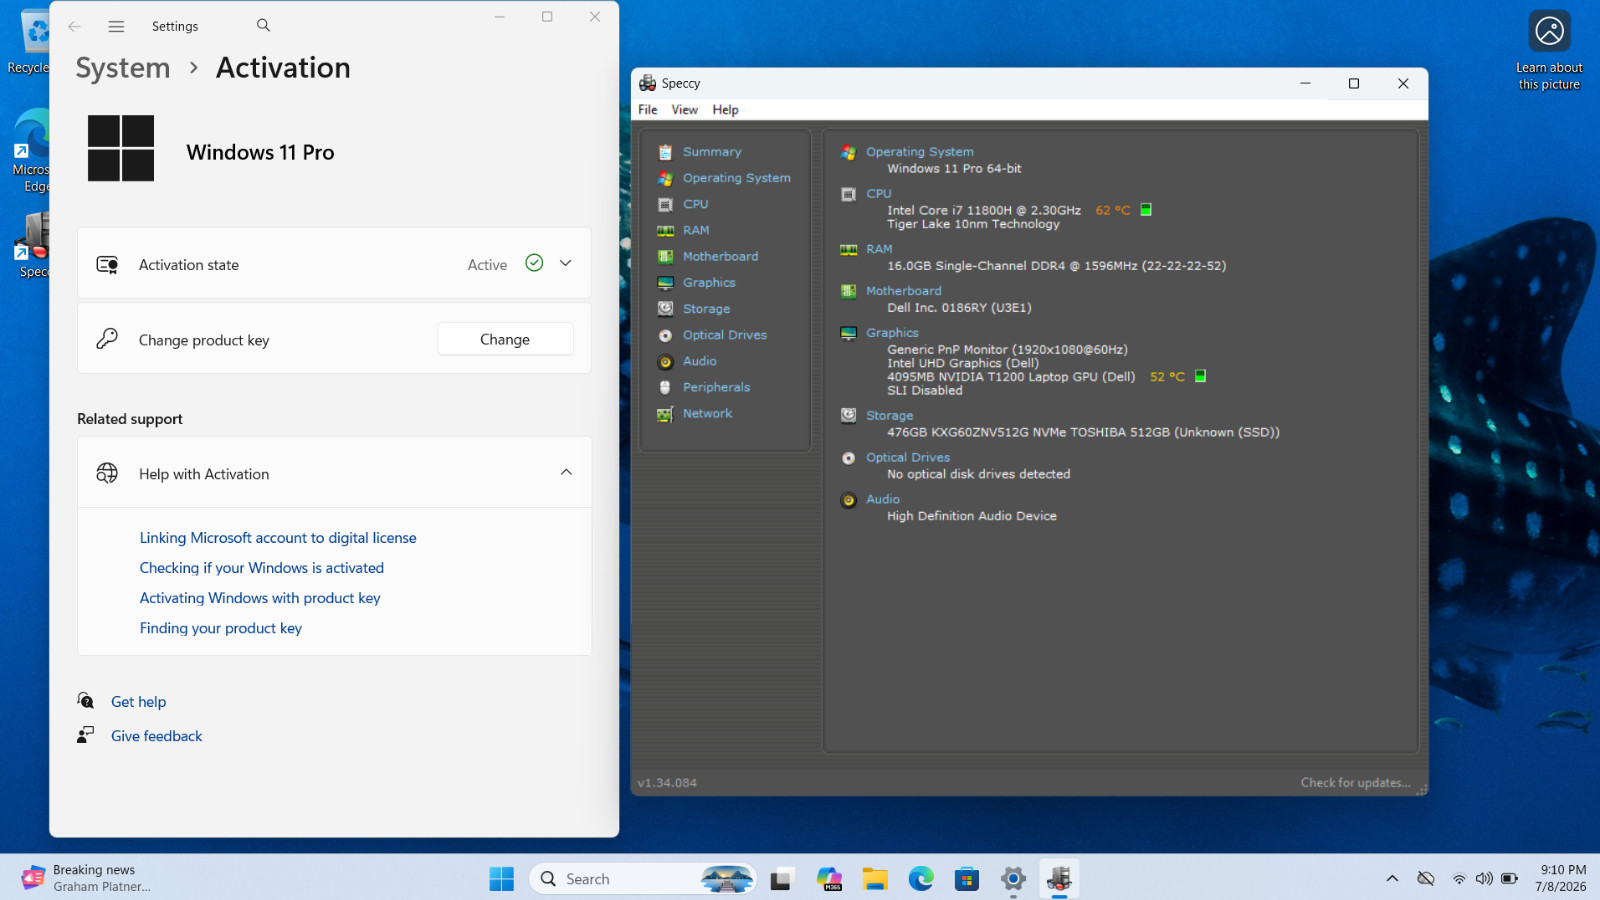Viewport: 1600px width, 900px height.
Task: Open the Help menu in Speccy
Action: tap(725, 110)
